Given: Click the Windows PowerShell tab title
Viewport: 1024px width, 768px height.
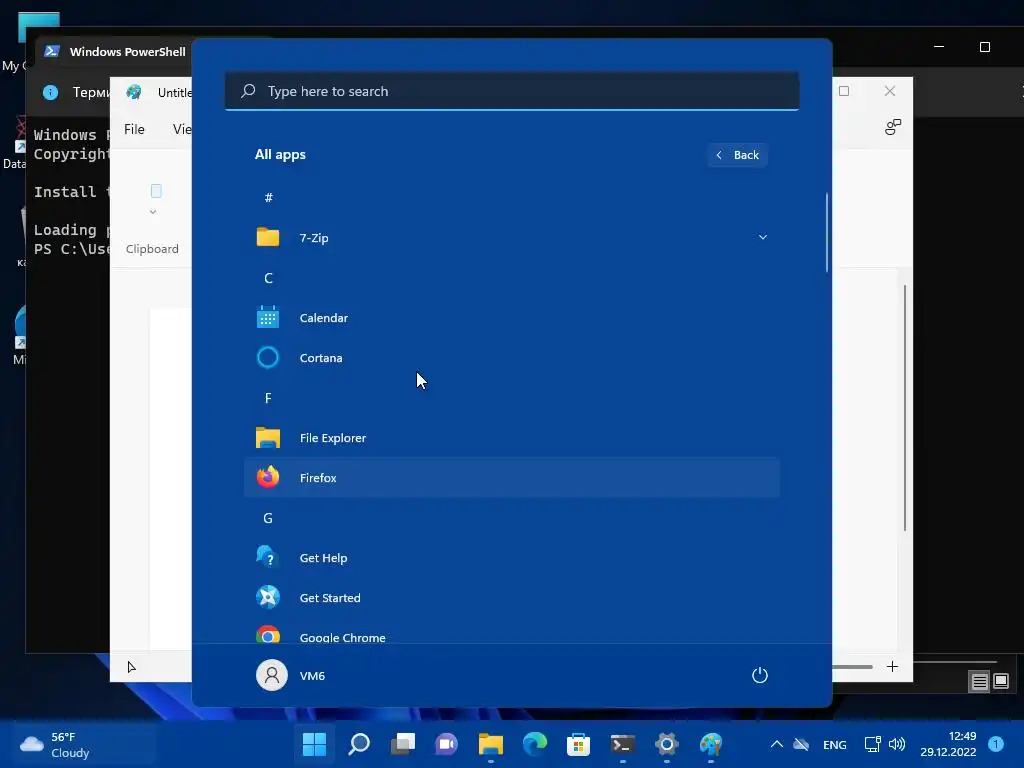Looking at the screenshot, I should click(x=127, y=52).
